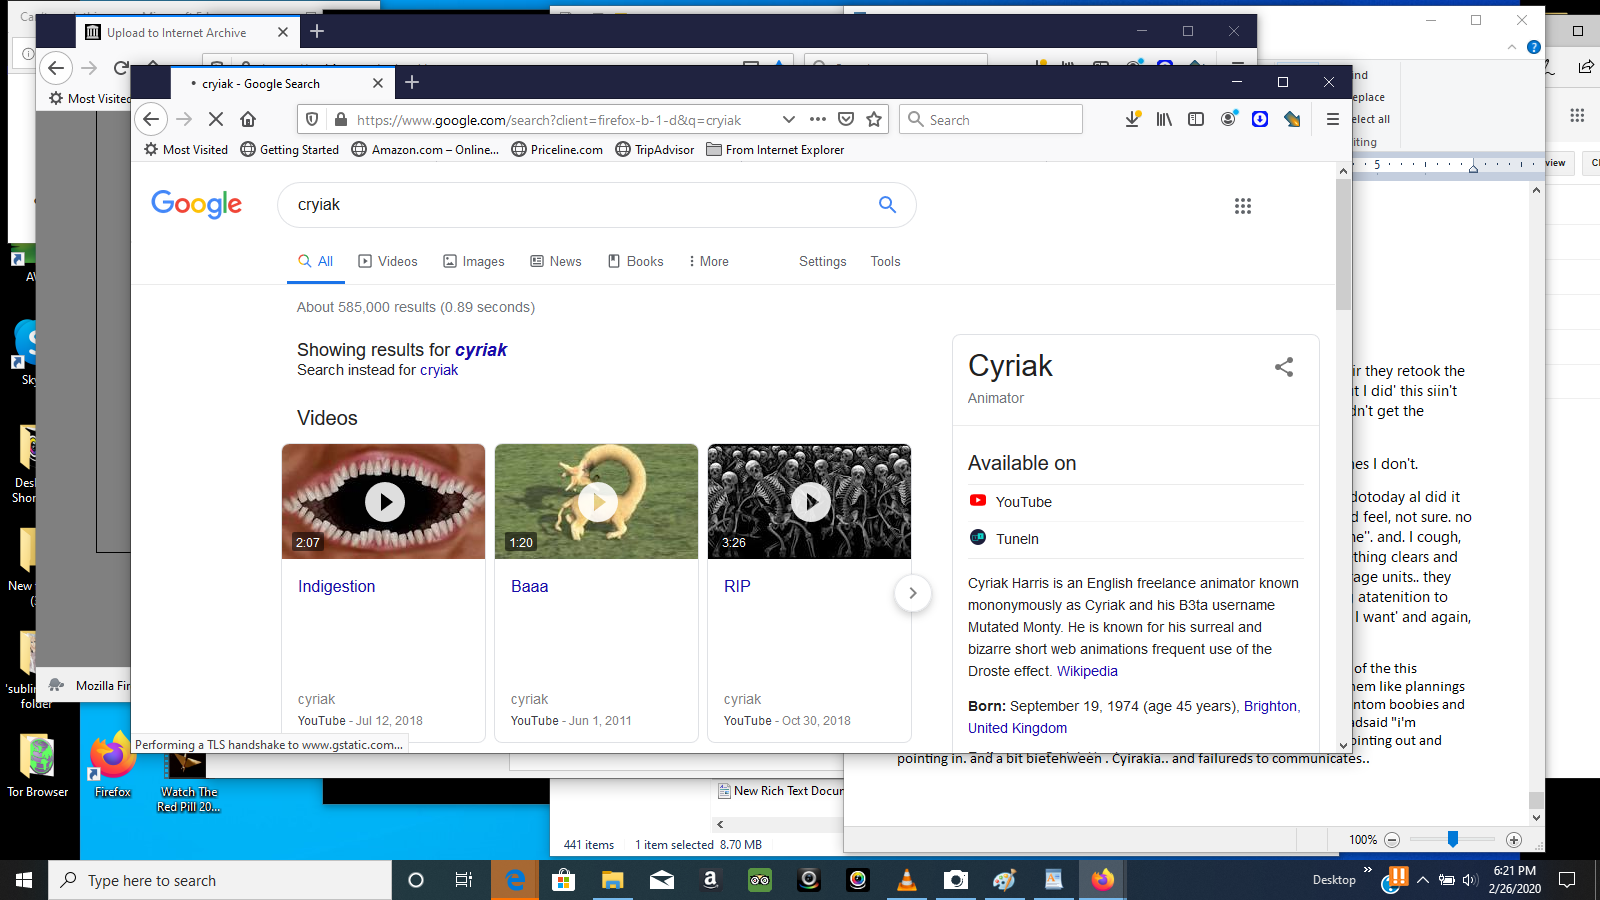Expand the More search categories menu

[x=708, y=262]
